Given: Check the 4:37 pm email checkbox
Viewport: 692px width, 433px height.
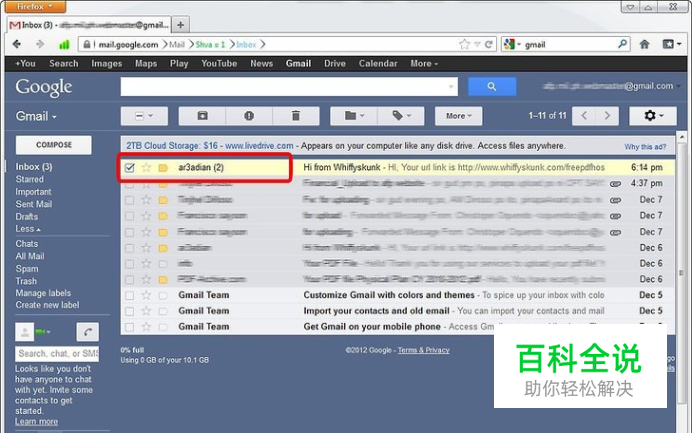Looking at the screenshot, I should click(x=129, y=184).
